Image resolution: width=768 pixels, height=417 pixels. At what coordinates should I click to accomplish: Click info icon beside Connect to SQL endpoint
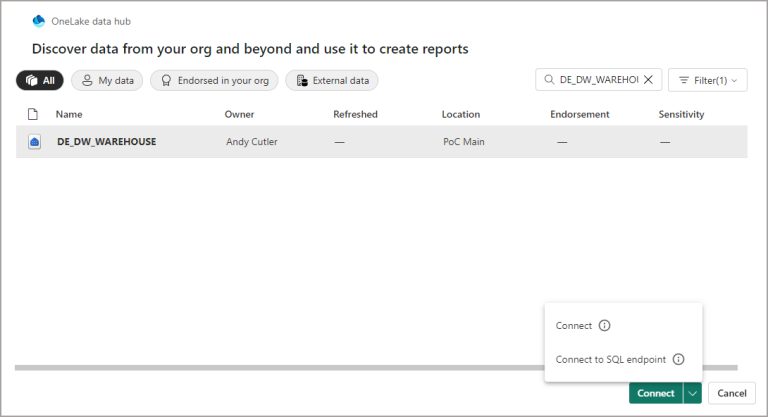[x=678, y=360]
